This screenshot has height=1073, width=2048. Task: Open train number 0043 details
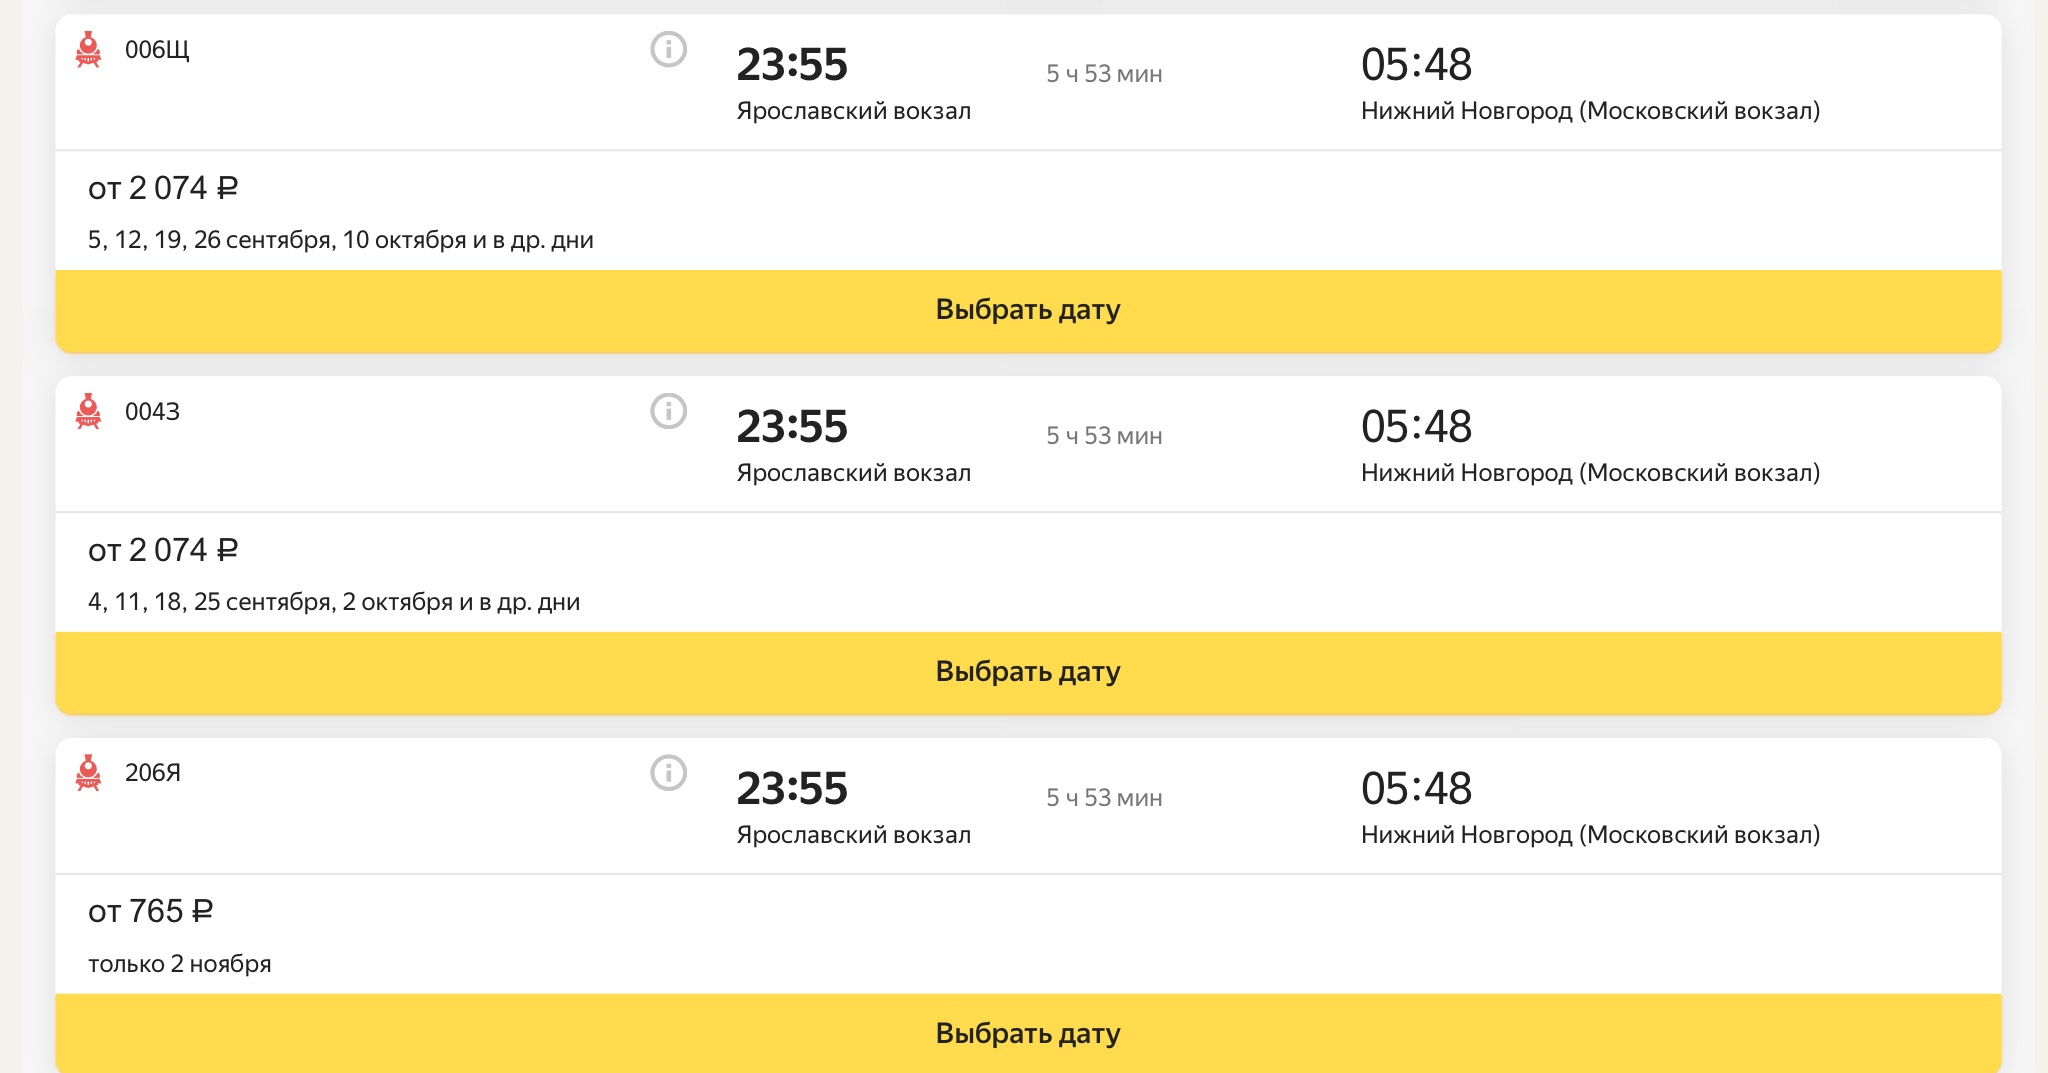152,412
